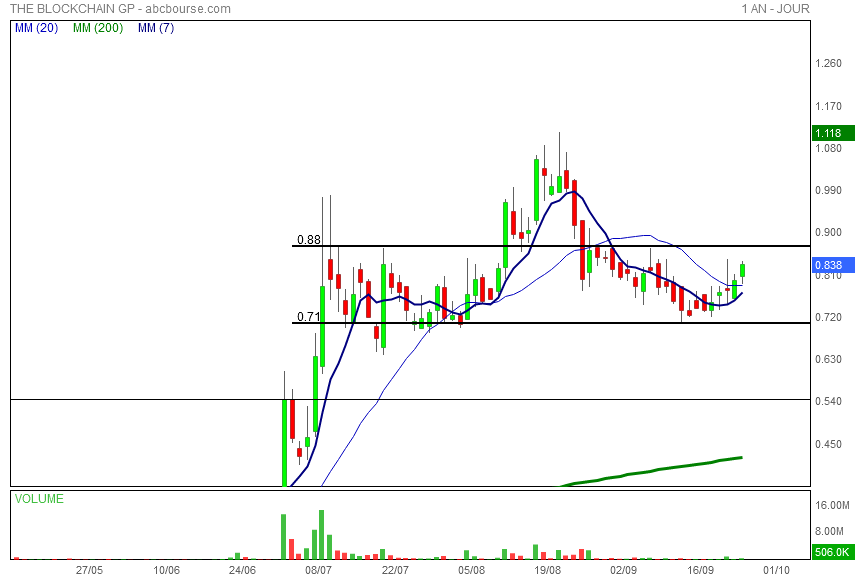Image resolution: width=855 pixels, height=580 pixels.
Task: Click the green 1.118 price tag
Action: pyautogui.click(x=833, y=133)
